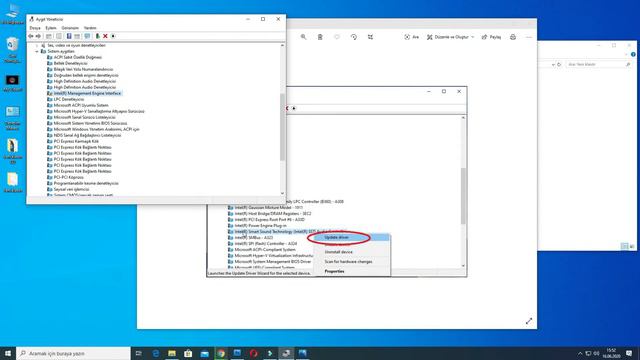Open Chrome from the taskbar

(221, 353)
